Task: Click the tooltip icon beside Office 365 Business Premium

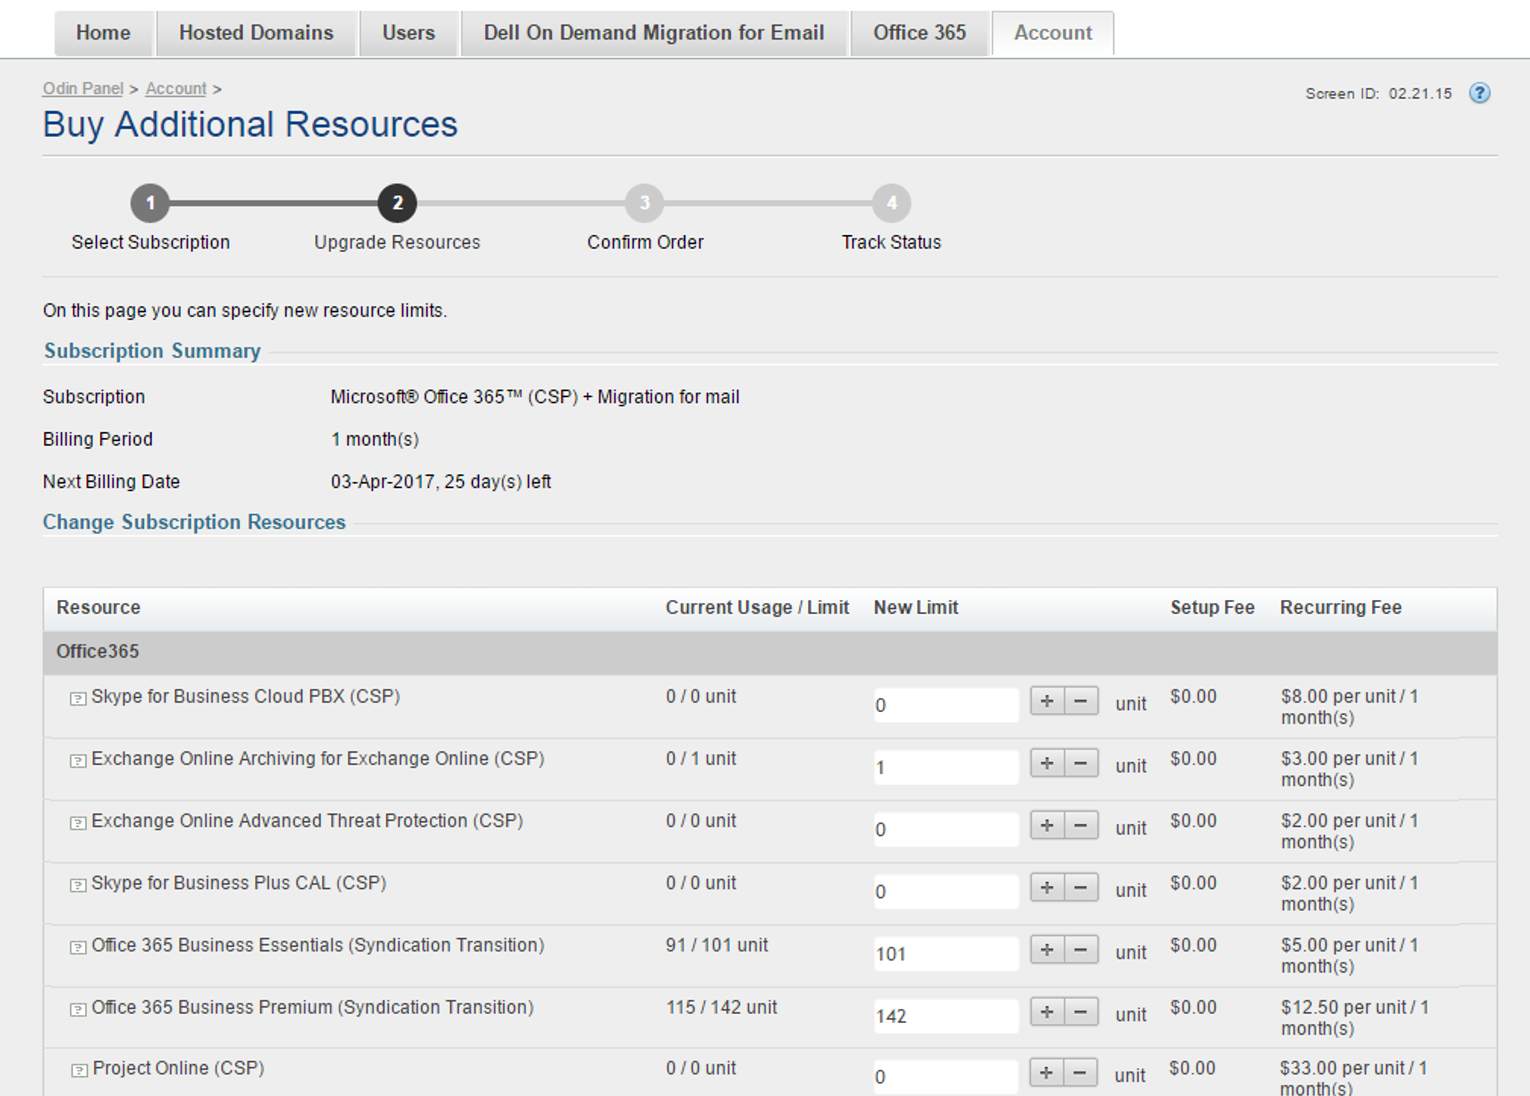Action: click(77, 1009)
